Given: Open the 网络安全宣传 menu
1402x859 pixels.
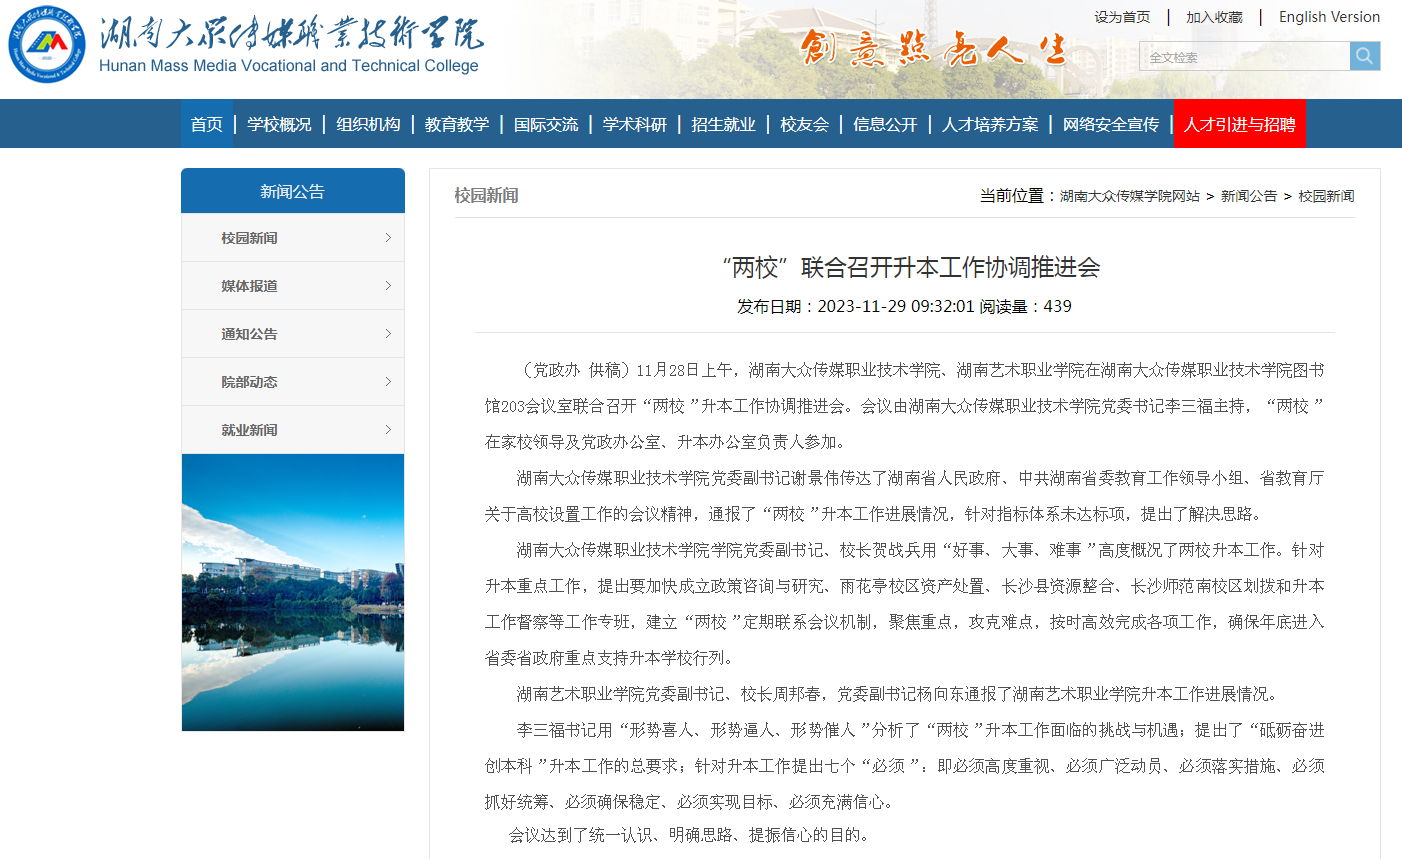Looking at the screenshot, I should pos(1110,123).
